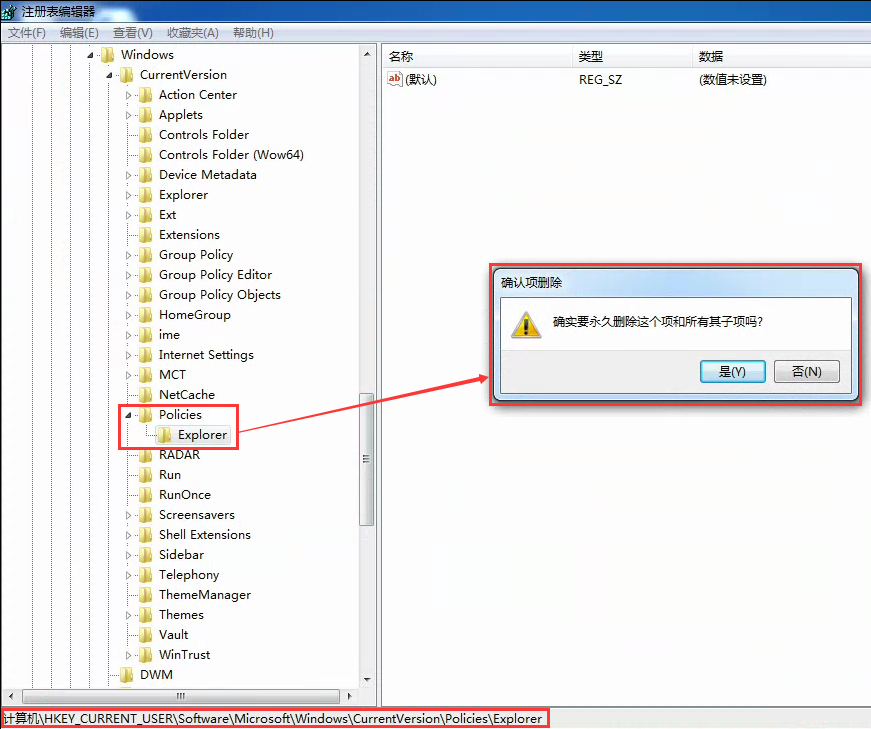Image resolution: width=871 pixels, height=729 pixels.
Task: Click the Run key folder icon
Action: pos(146,475)
